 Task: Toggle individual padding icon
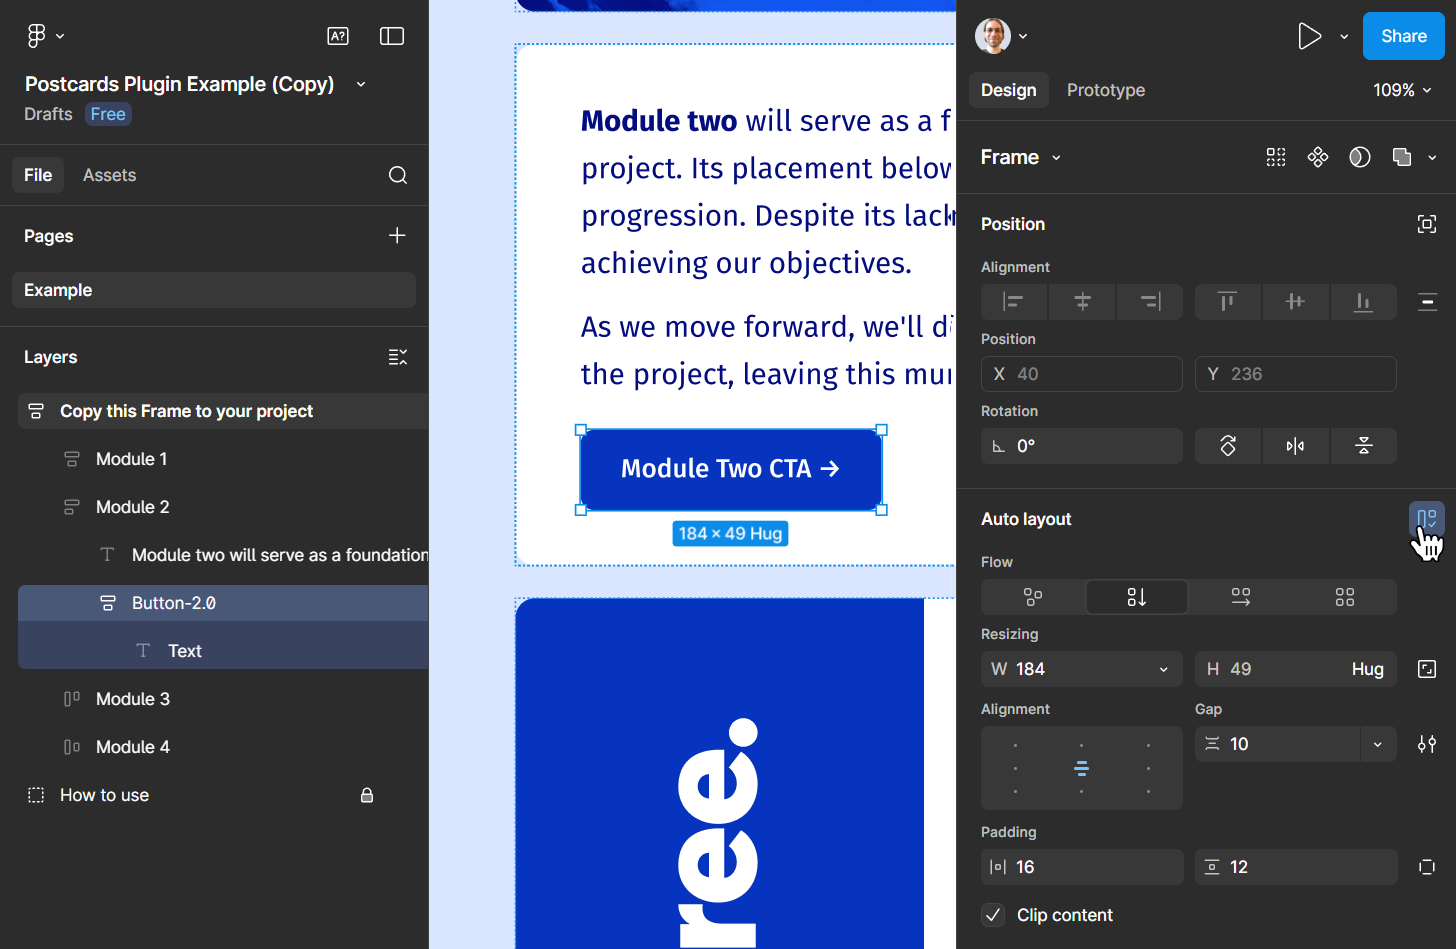point(1427,867)
